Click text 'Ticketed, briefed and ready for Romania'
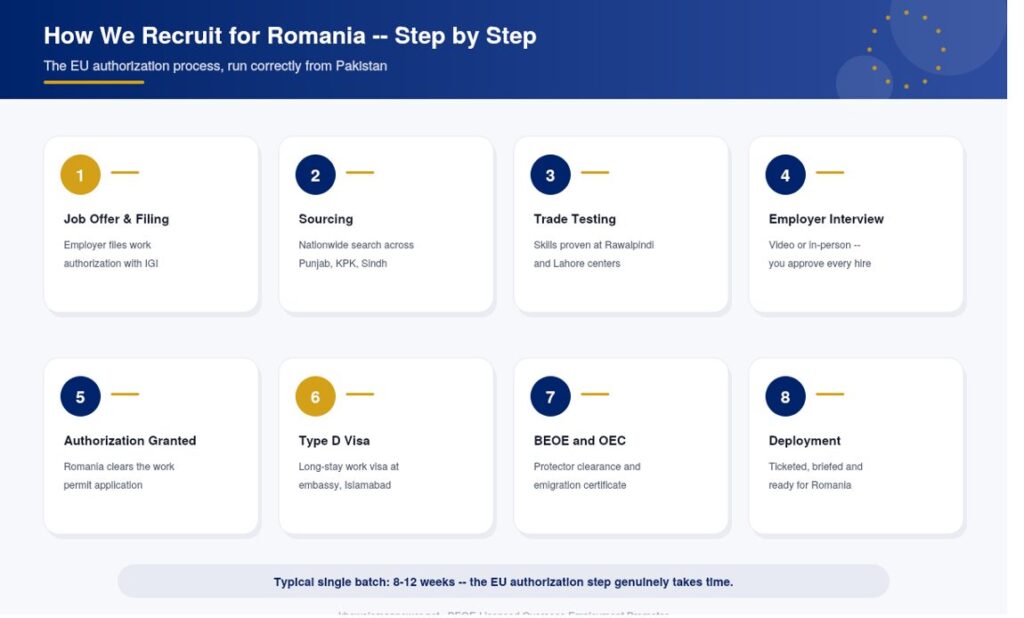The width and height of the screenshot is (1024, 618). pyautogui.click(x=816, y=476)
